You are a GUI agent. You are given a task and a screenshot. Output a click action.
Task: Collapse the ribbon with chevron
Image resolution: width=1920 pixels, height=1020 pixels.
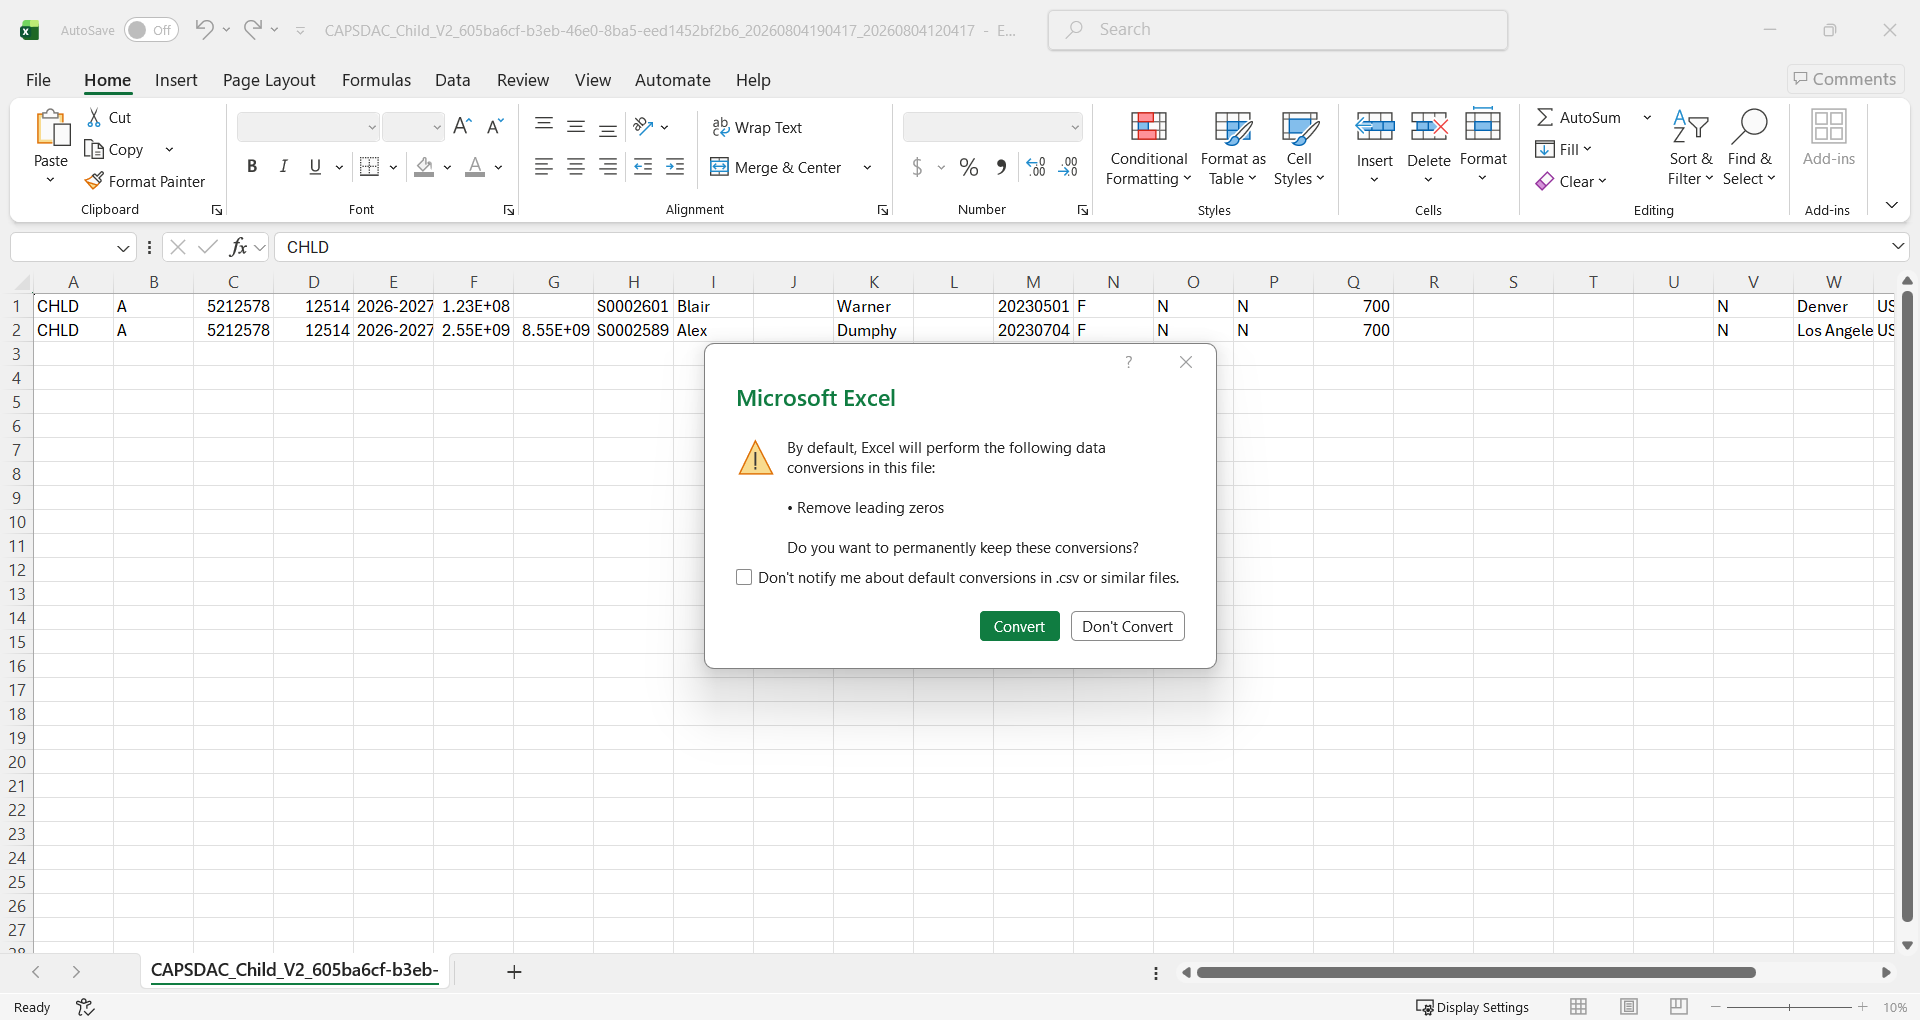1892,205
